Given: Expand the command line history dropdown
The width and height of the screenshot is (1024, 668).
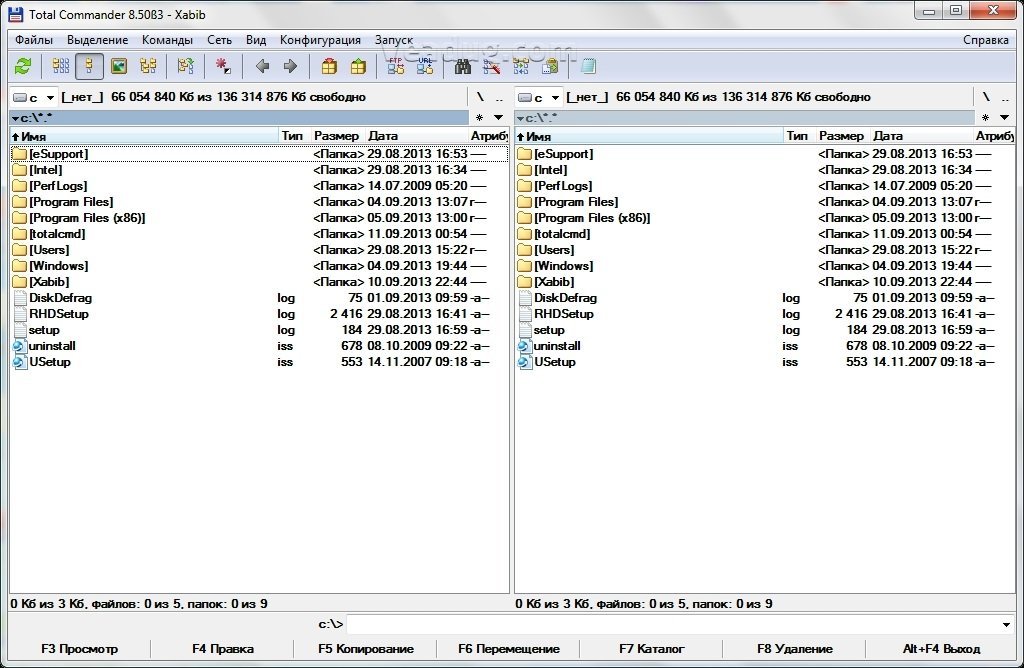Looking at the screenshot, I should pos(1005,625).
